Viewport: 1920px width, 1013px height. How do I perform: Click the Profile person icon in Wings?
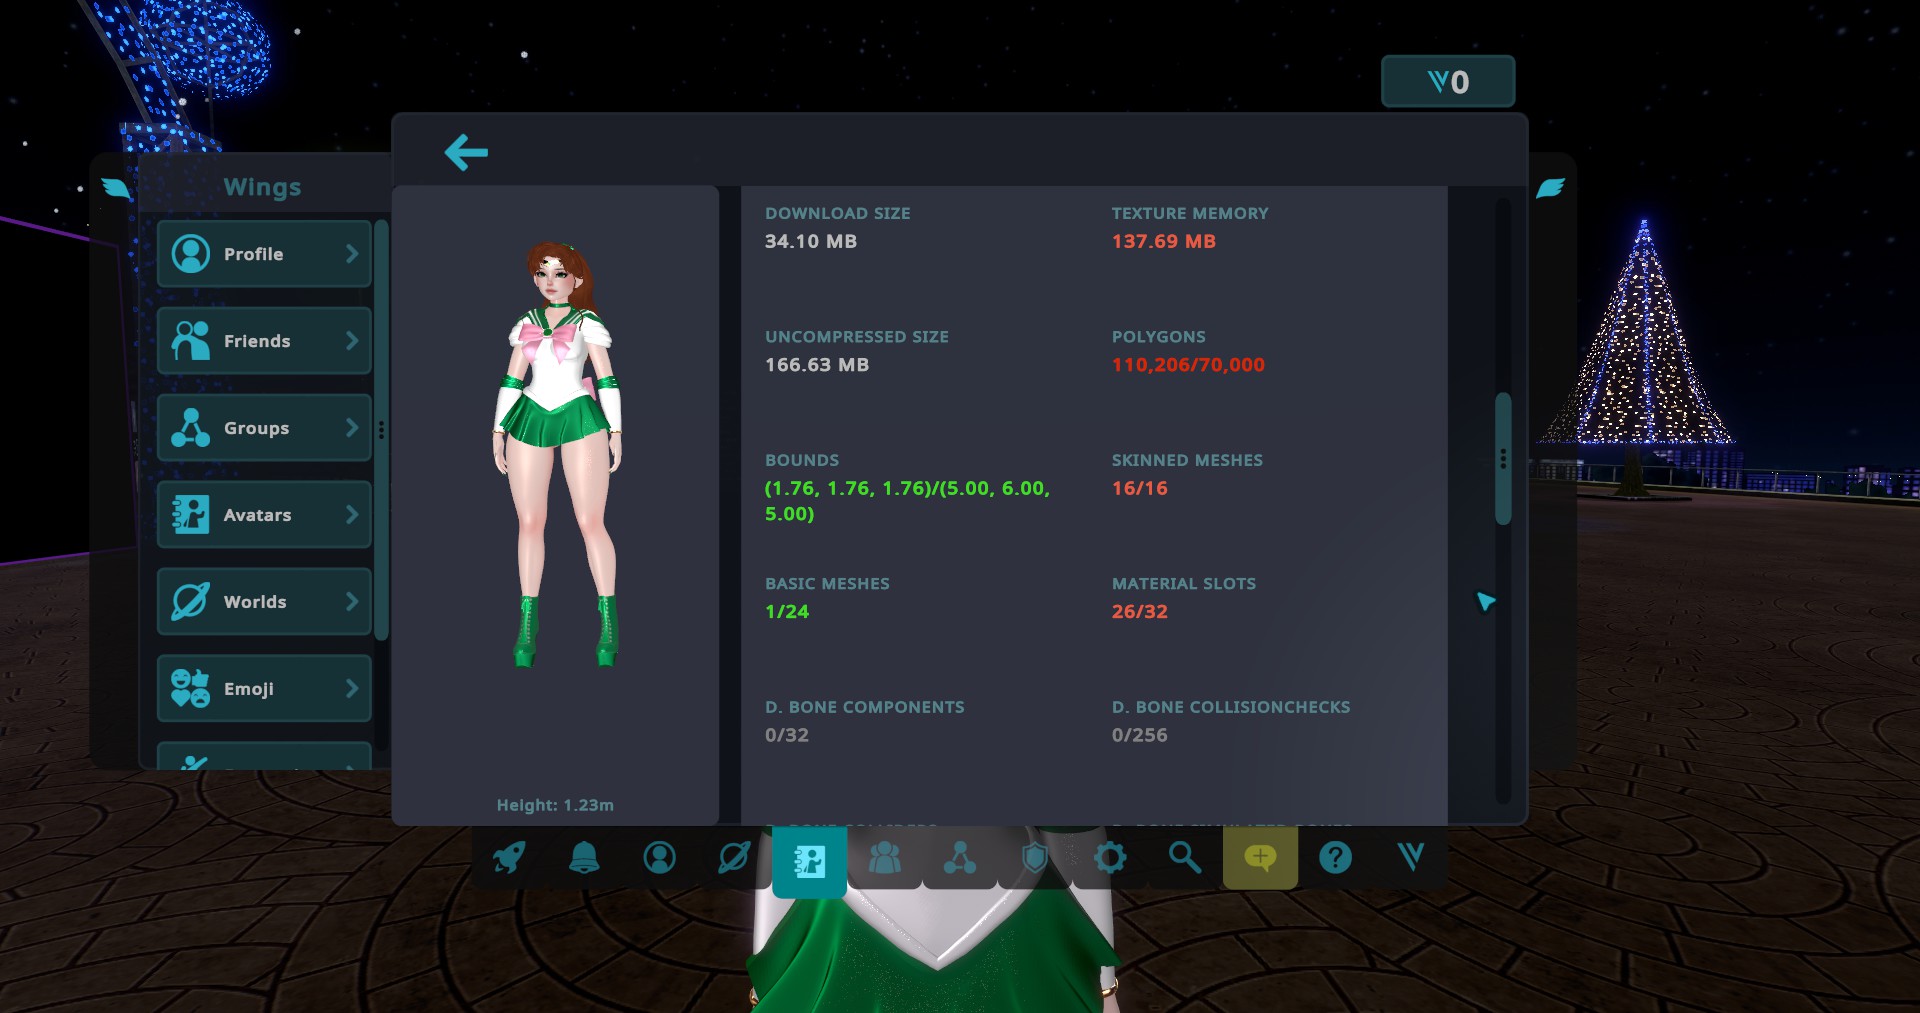(190, 254)
